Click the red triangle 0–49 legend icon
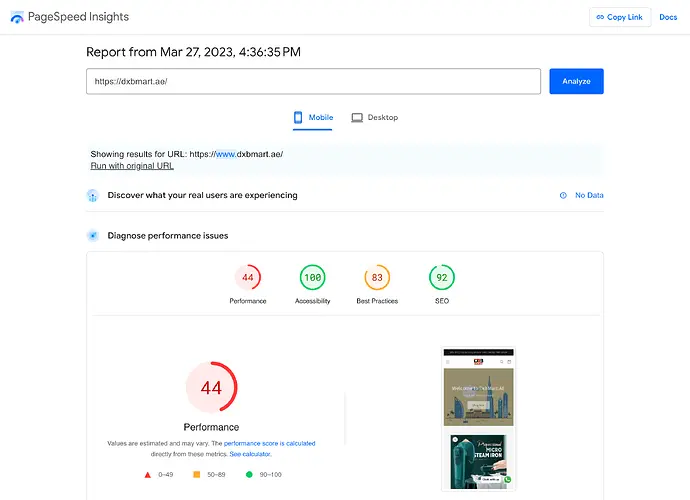 click(148, 474)
